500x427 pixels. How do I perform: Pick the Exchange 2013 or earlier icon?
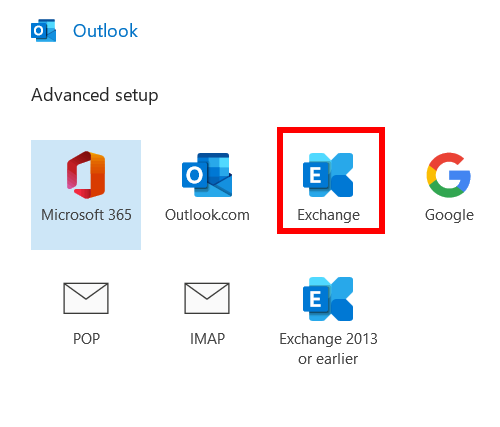328,299
